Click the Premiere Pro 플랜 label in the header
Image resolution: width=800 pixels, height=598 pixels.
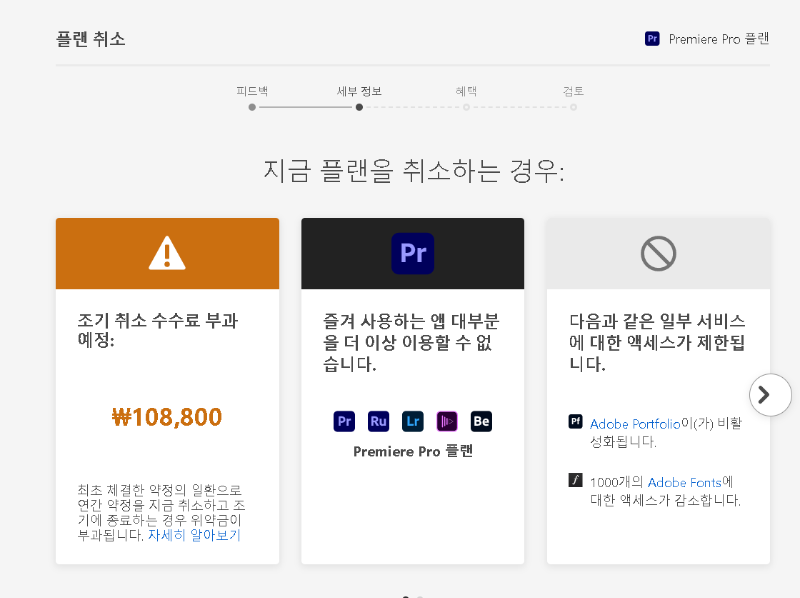tap(719, 39)
